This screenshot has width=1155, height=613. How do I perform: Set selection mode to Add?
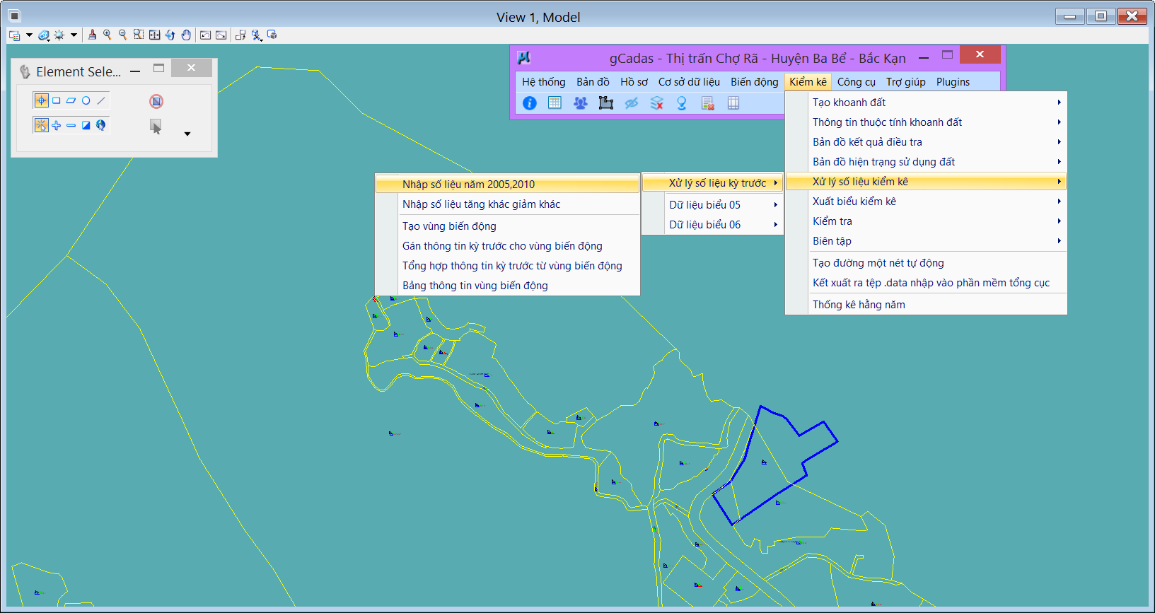(x=56, y=126)
